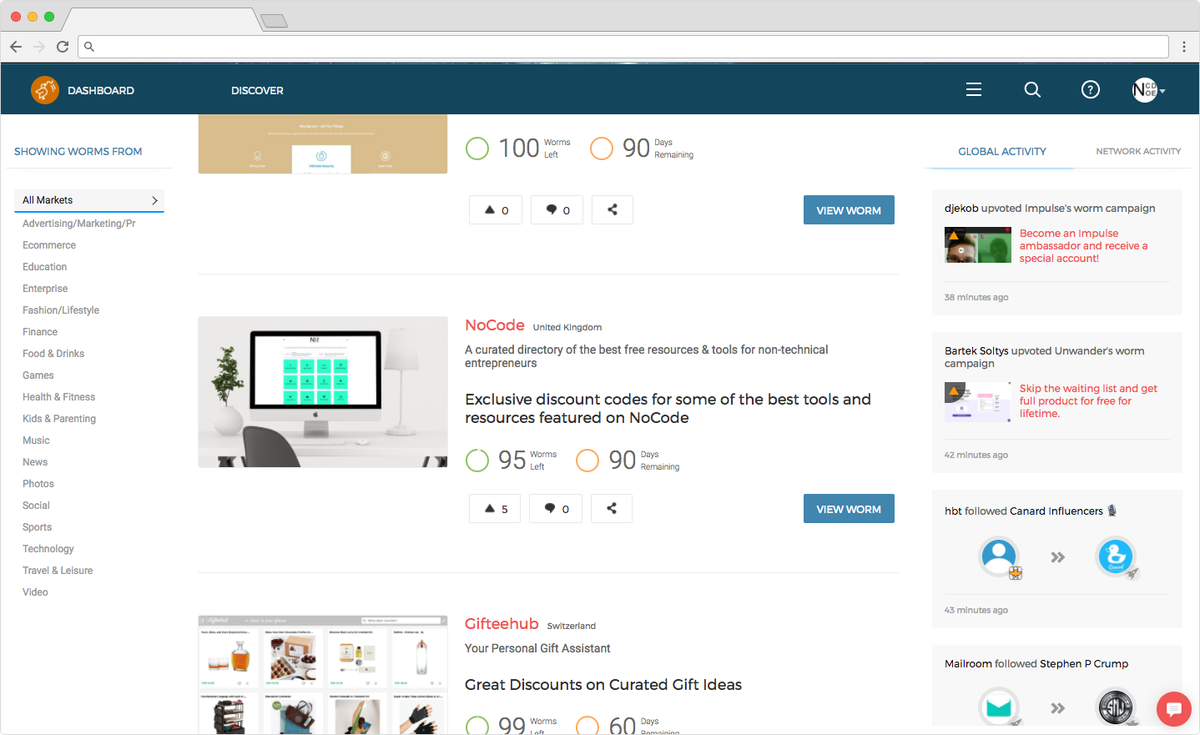Image resolution: width=1200 pixels, height=735 pixels.
Task: Open comments on the top worm
Action: point(556,210)
